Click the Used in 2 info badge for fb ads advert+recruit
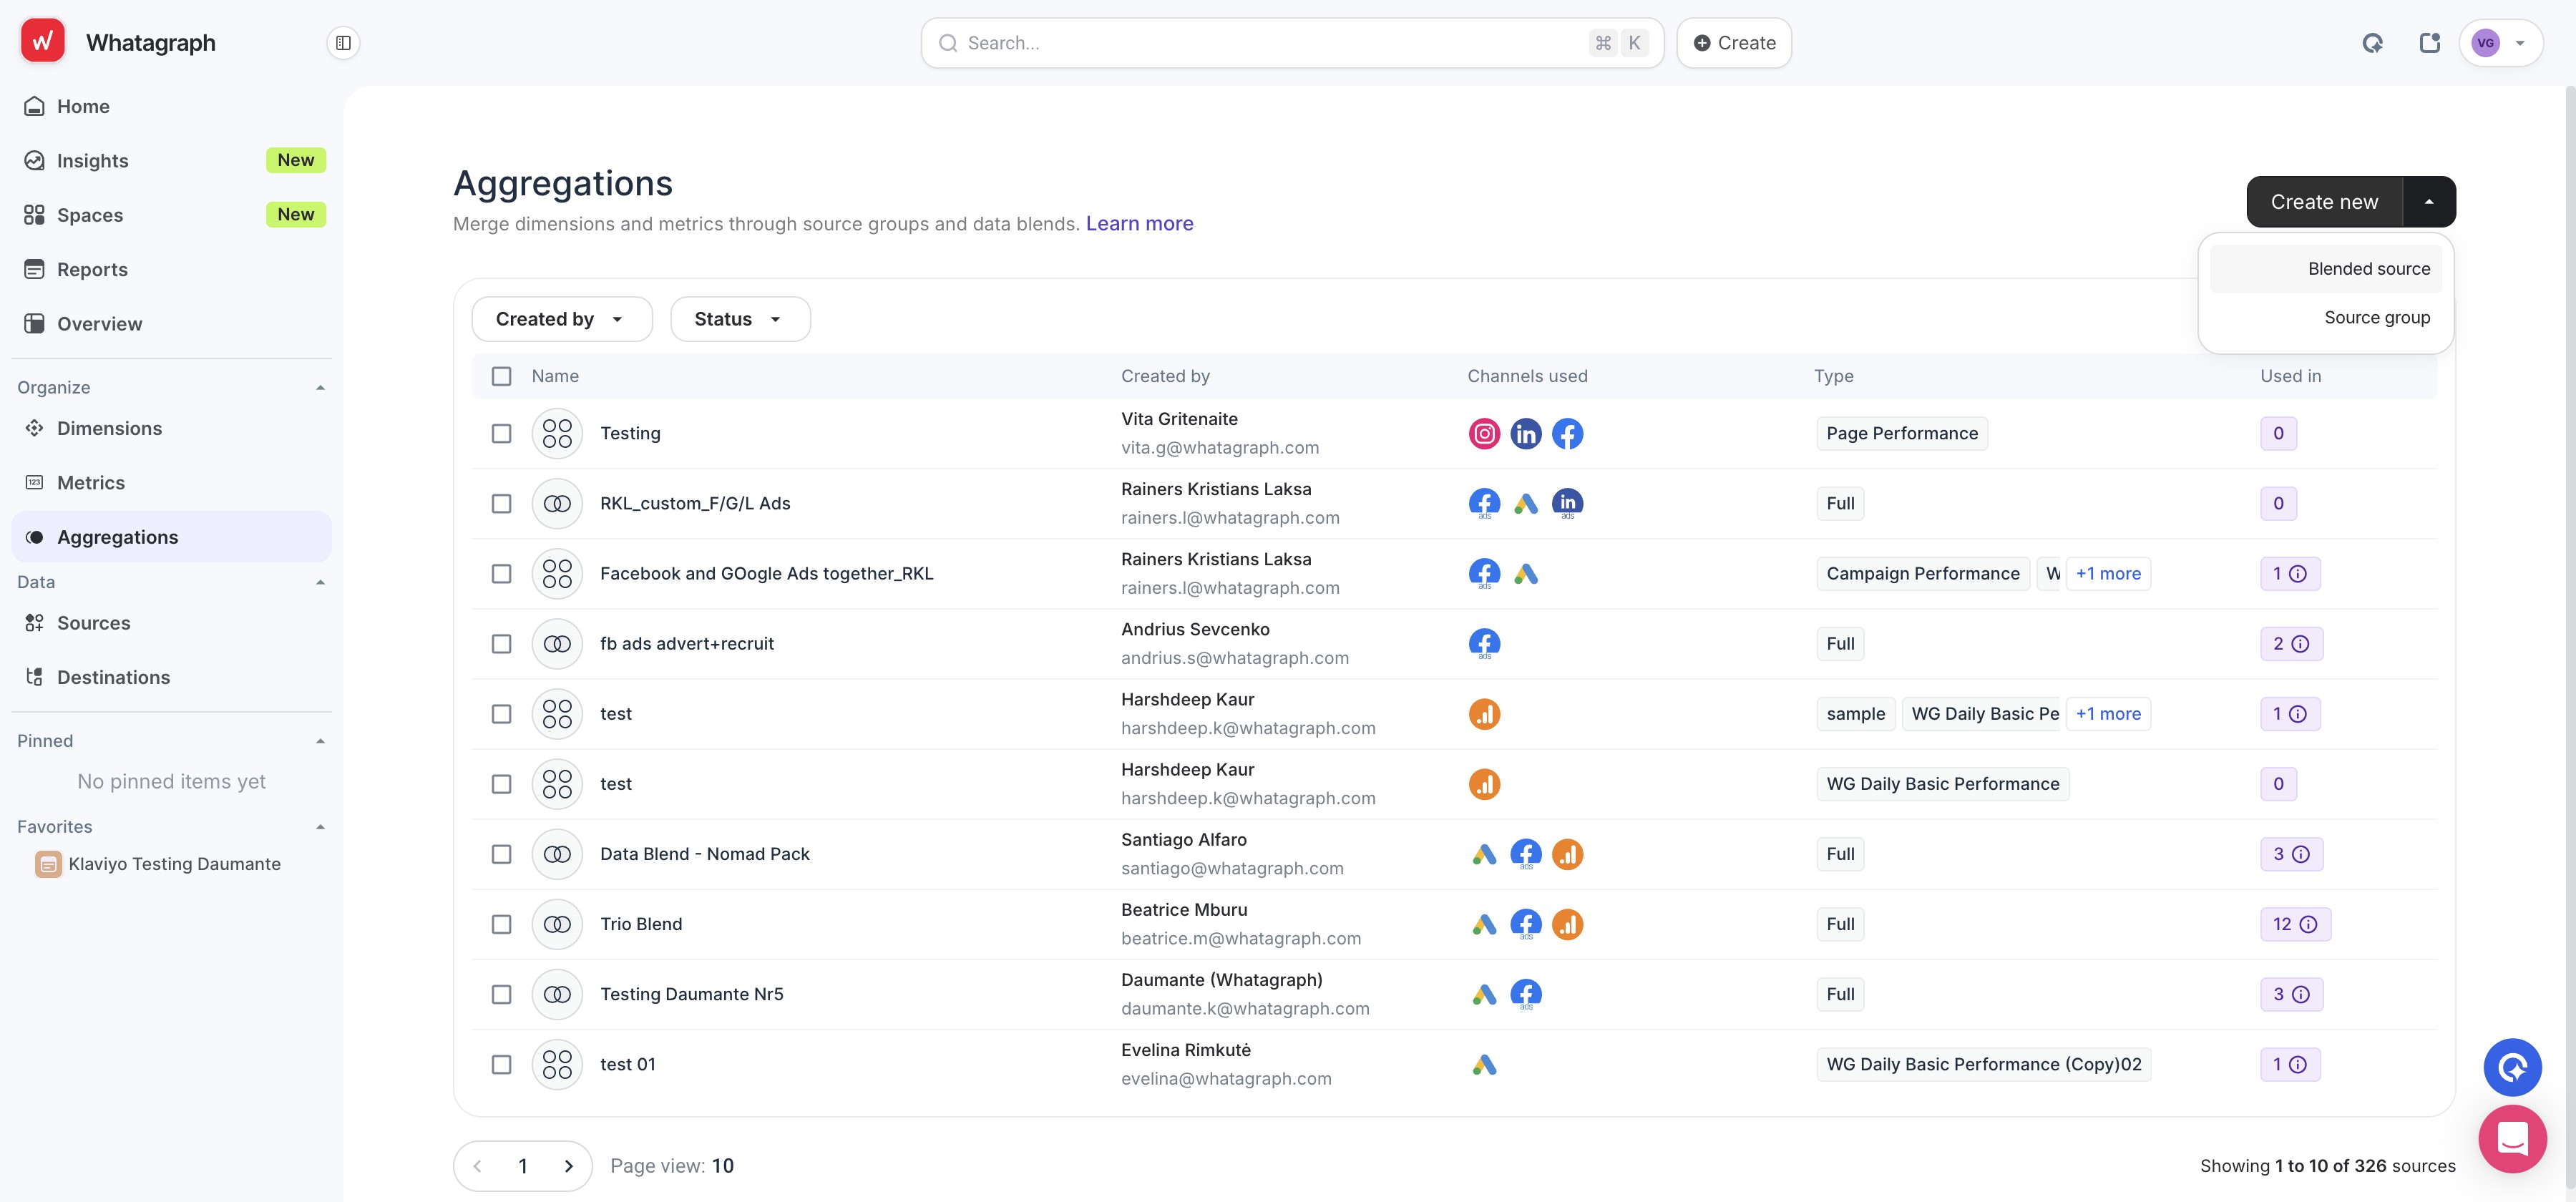The image size is (2576, 1202). pos(2291,643)
